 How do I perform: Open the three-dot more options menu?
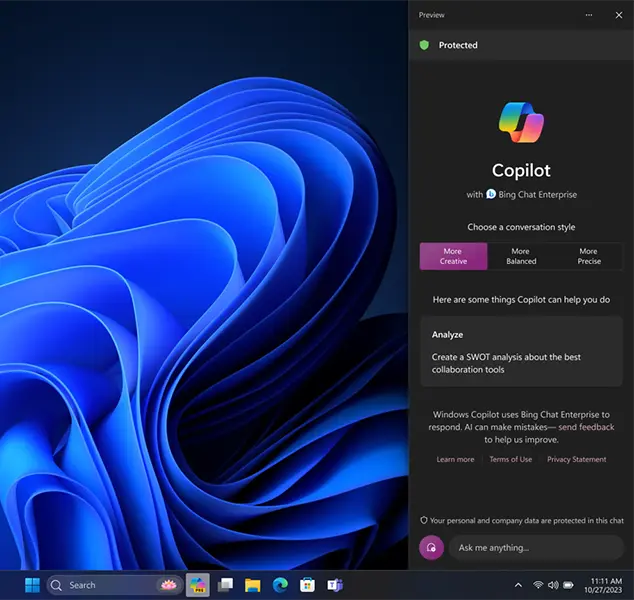[589, 15]
